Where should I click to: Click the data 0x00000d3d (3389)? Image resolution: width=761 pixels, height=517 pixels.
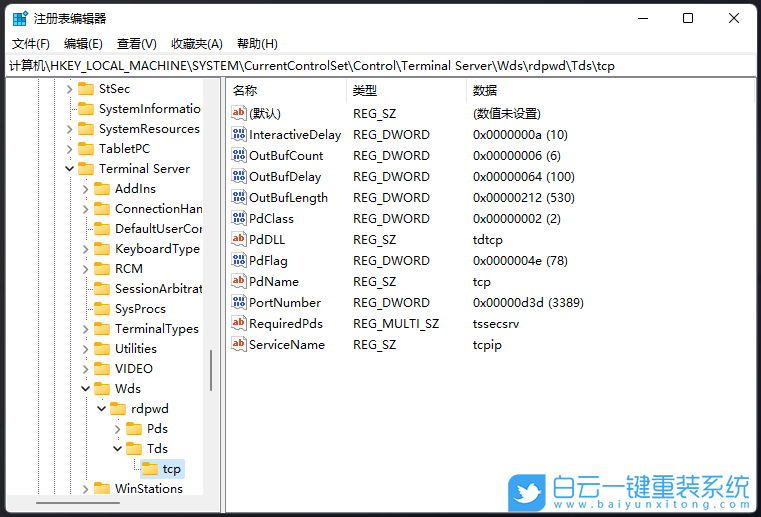(528, 302)
